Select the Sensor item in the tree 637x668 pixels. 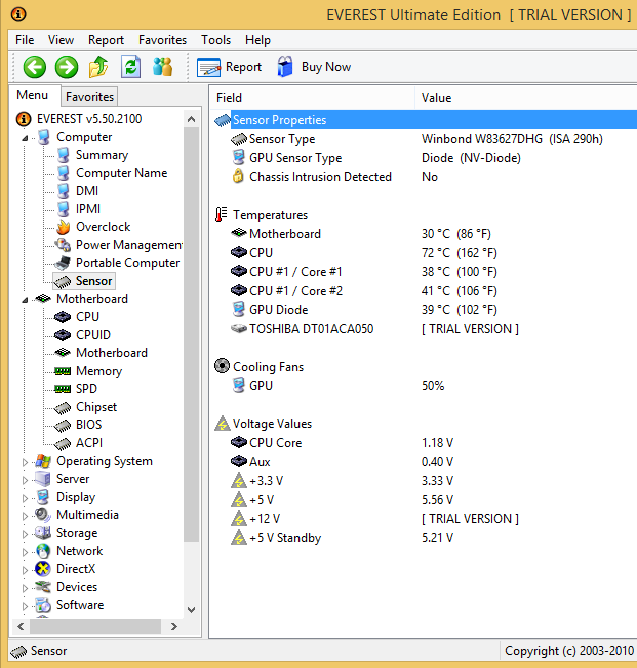click(x=93, y=281)
